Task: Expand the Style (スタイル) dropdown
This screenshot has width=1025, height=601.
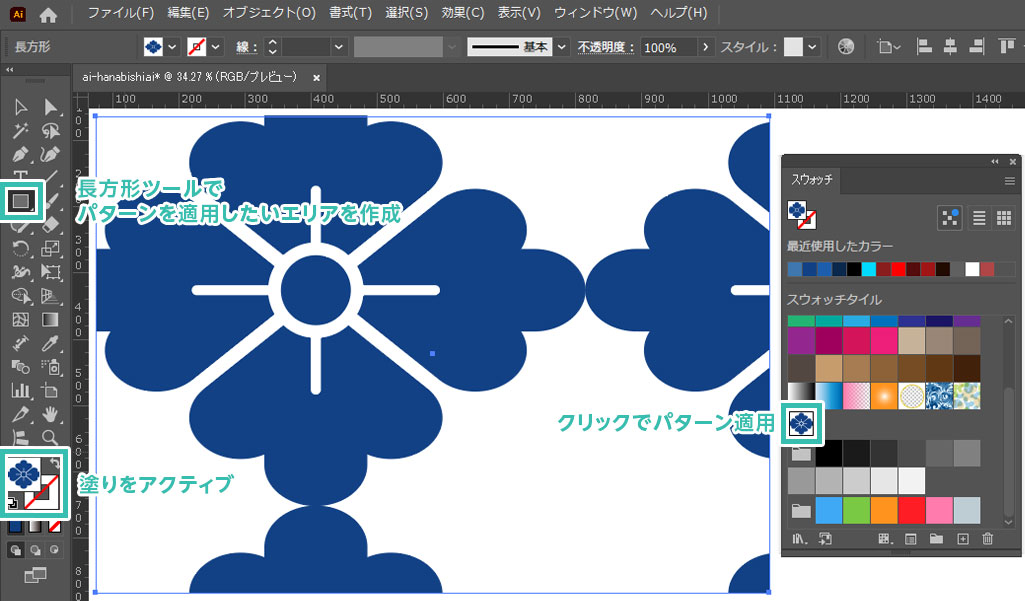Action: (x=812, y=47)
